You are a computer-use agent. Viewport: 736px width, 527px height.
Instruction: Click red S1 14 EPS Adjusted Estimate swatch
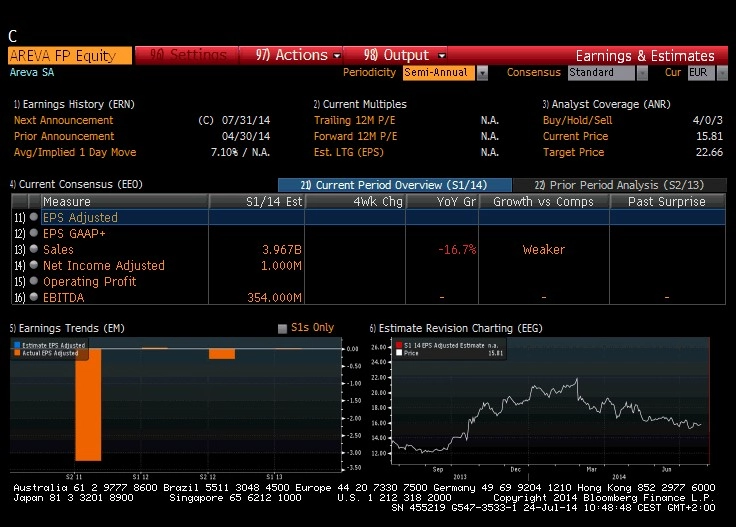click(399, 345)
